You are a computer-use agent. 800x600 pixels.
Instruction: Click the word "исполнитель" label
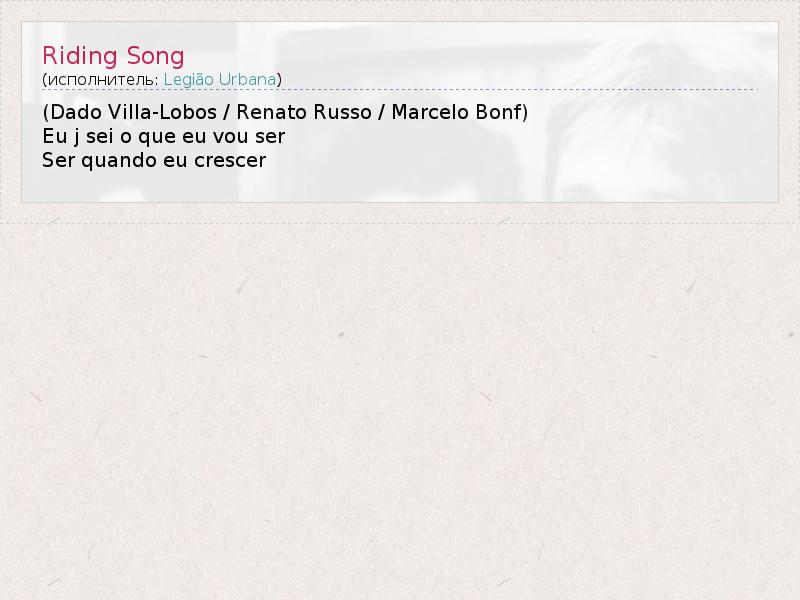(103, 80)
